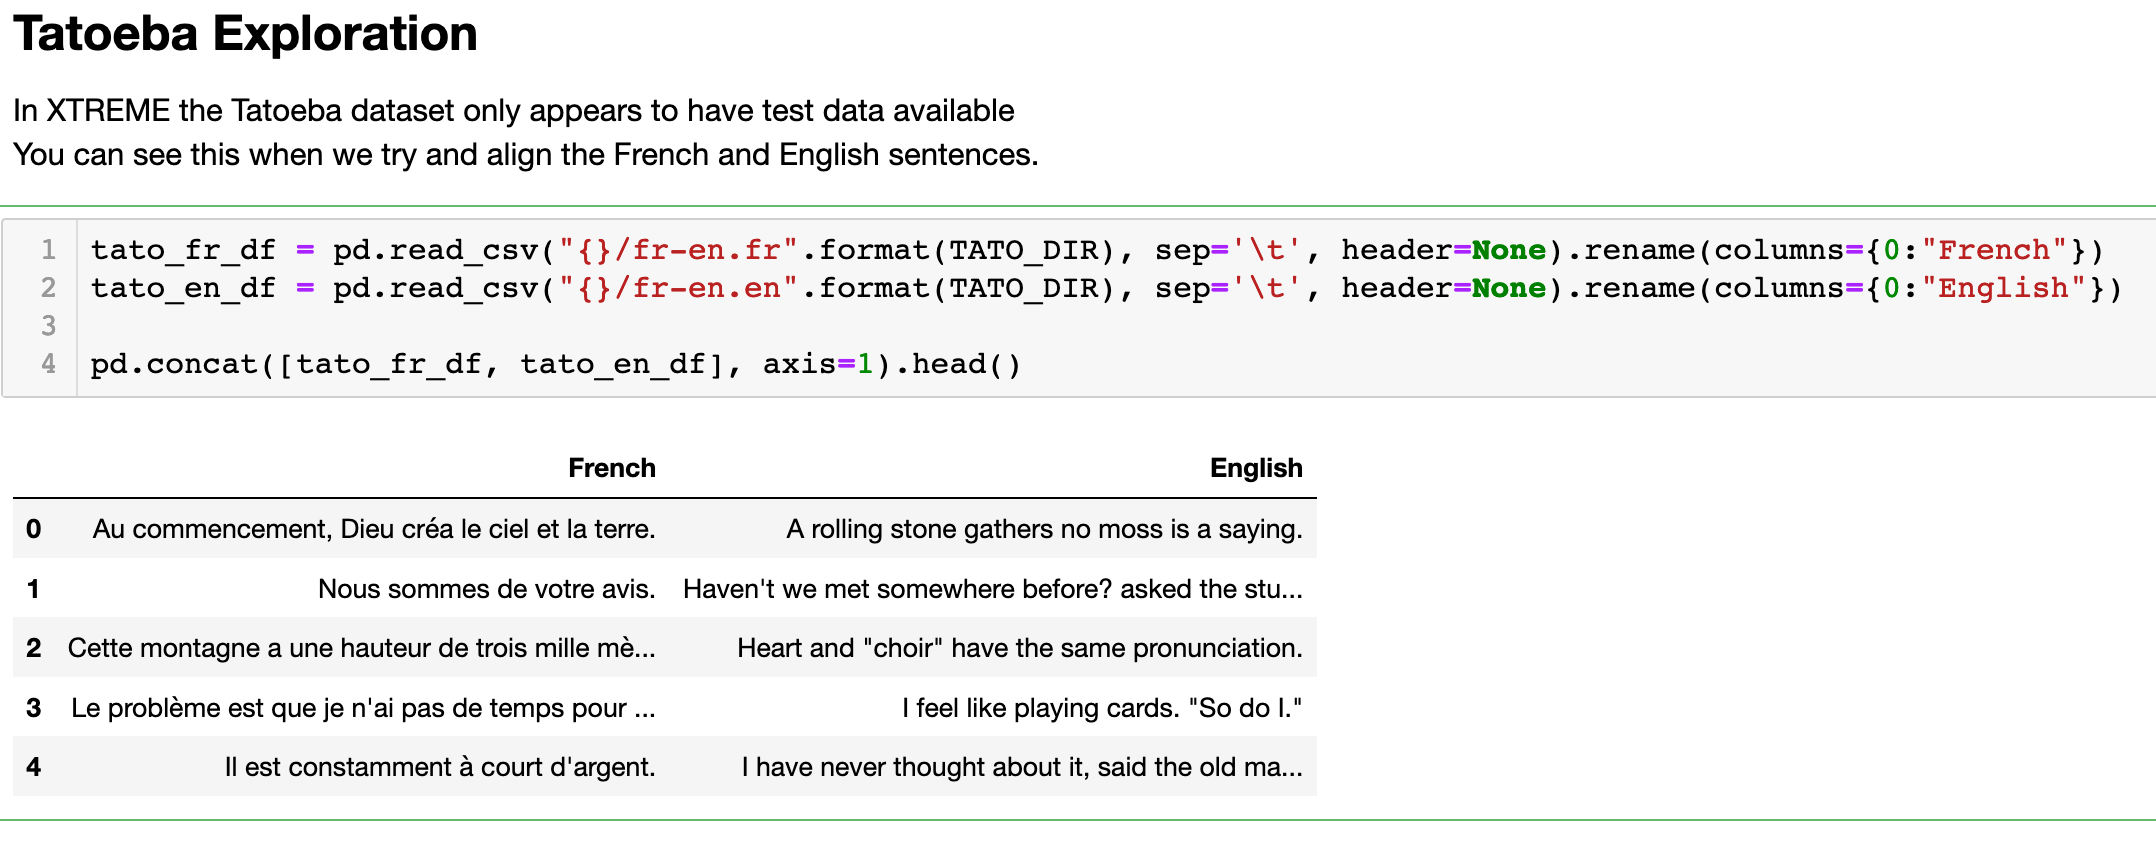Place cursor in the tato_fr_df code line
This screenshot has width=2156, height=860.
(x=1096, y=250)
